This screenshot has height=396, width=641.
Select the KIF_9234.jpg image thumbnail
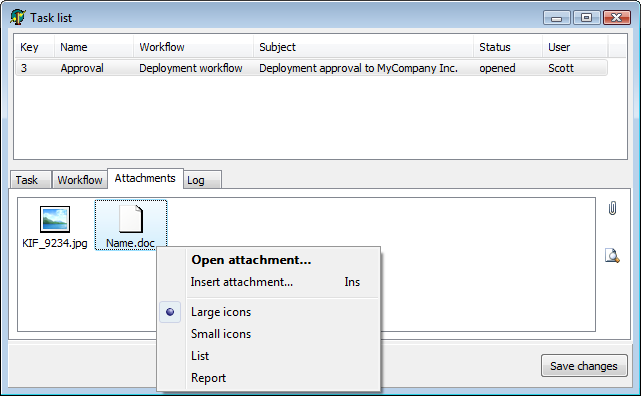pyautogui.click(x=55, y=219)
